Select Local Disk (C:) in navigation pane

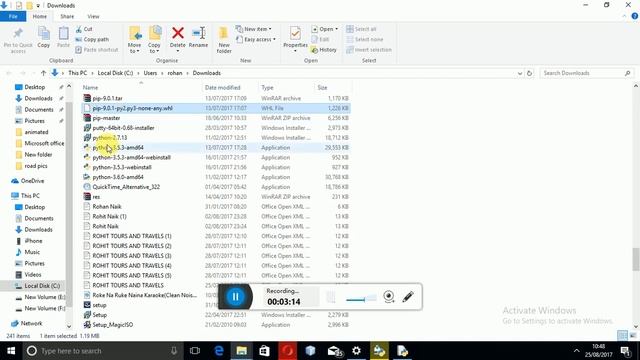[x=38, y=286]
